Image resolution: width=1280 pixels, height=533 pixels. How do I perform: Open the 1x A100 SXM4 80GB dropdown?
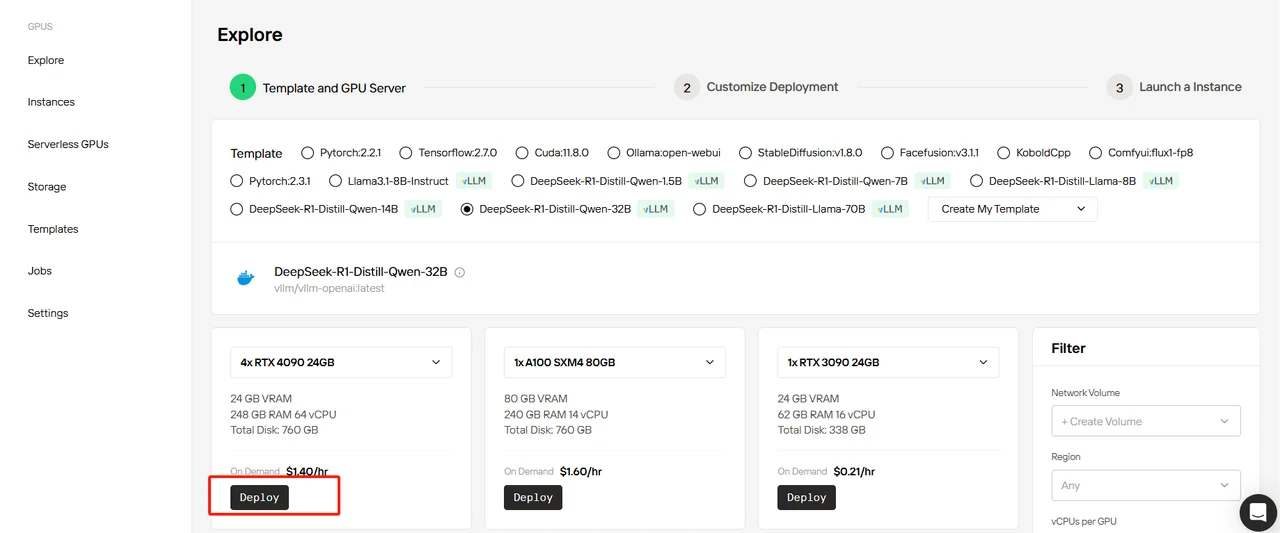click(615, 362)
